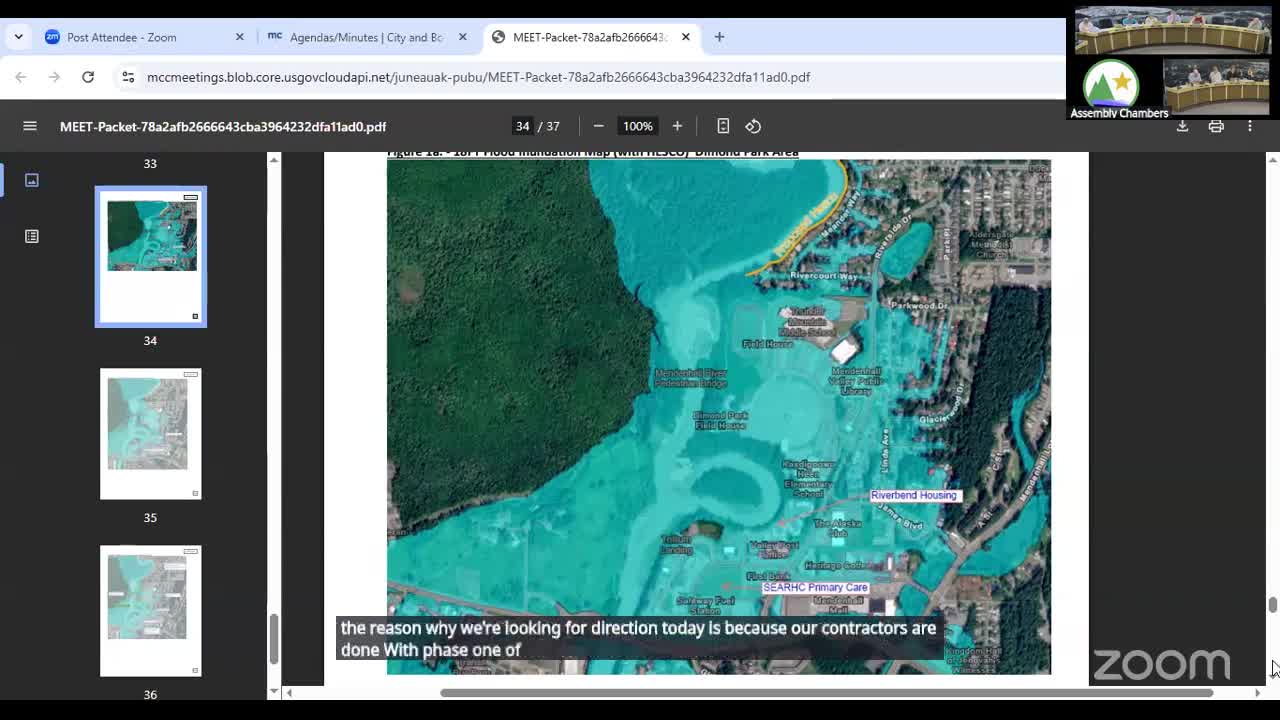Screen dimensions: 1280x720
Task: Click the SEARHC Primary Care map label
Action: click(x=815, y=587)
